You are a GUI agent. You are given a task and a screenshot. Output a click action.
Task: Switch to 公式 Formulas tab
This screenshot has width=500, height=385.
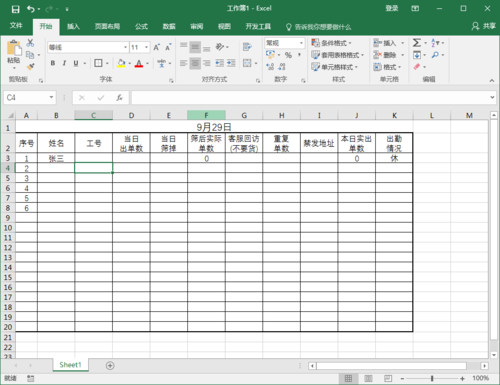[141, 26]
